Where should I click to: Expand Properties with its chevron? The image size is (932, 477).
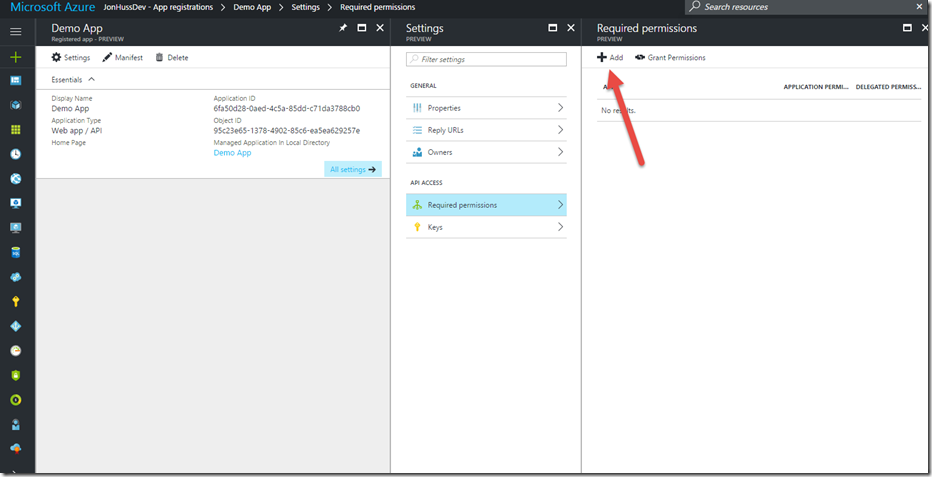(x=561, y=108)
